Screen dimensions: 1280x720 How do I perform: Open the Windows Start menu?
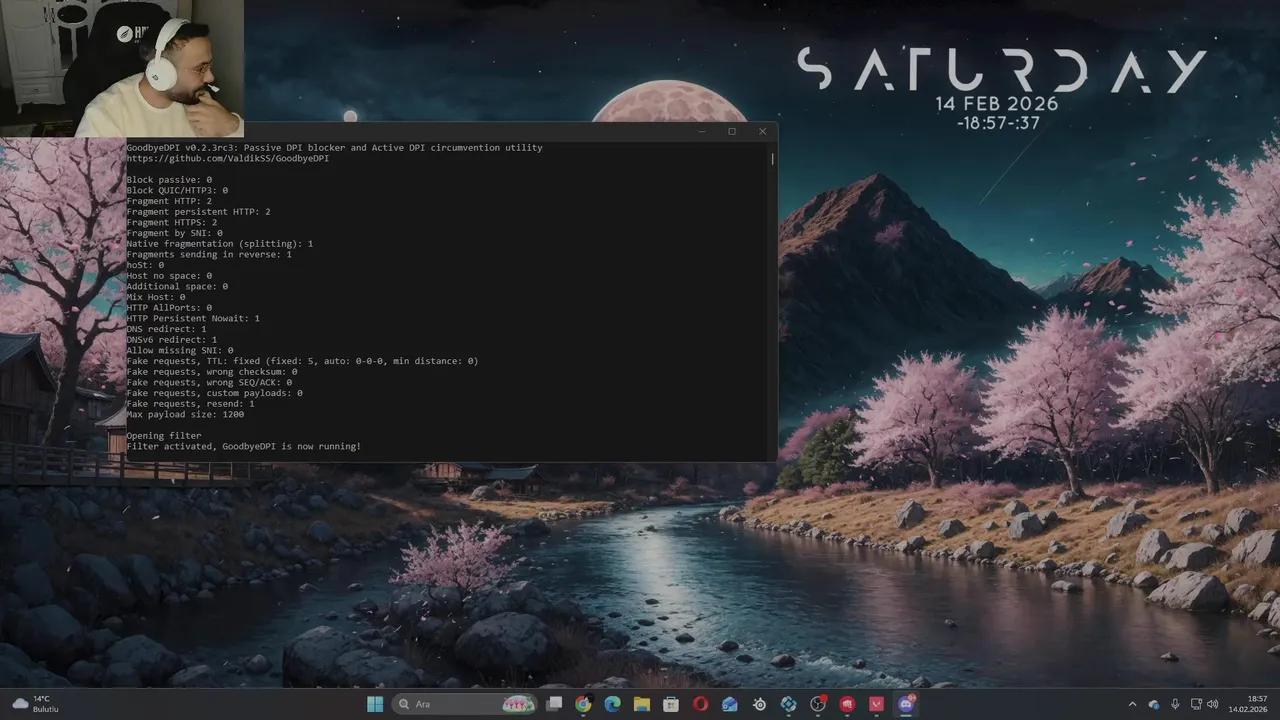click(375, 704)
